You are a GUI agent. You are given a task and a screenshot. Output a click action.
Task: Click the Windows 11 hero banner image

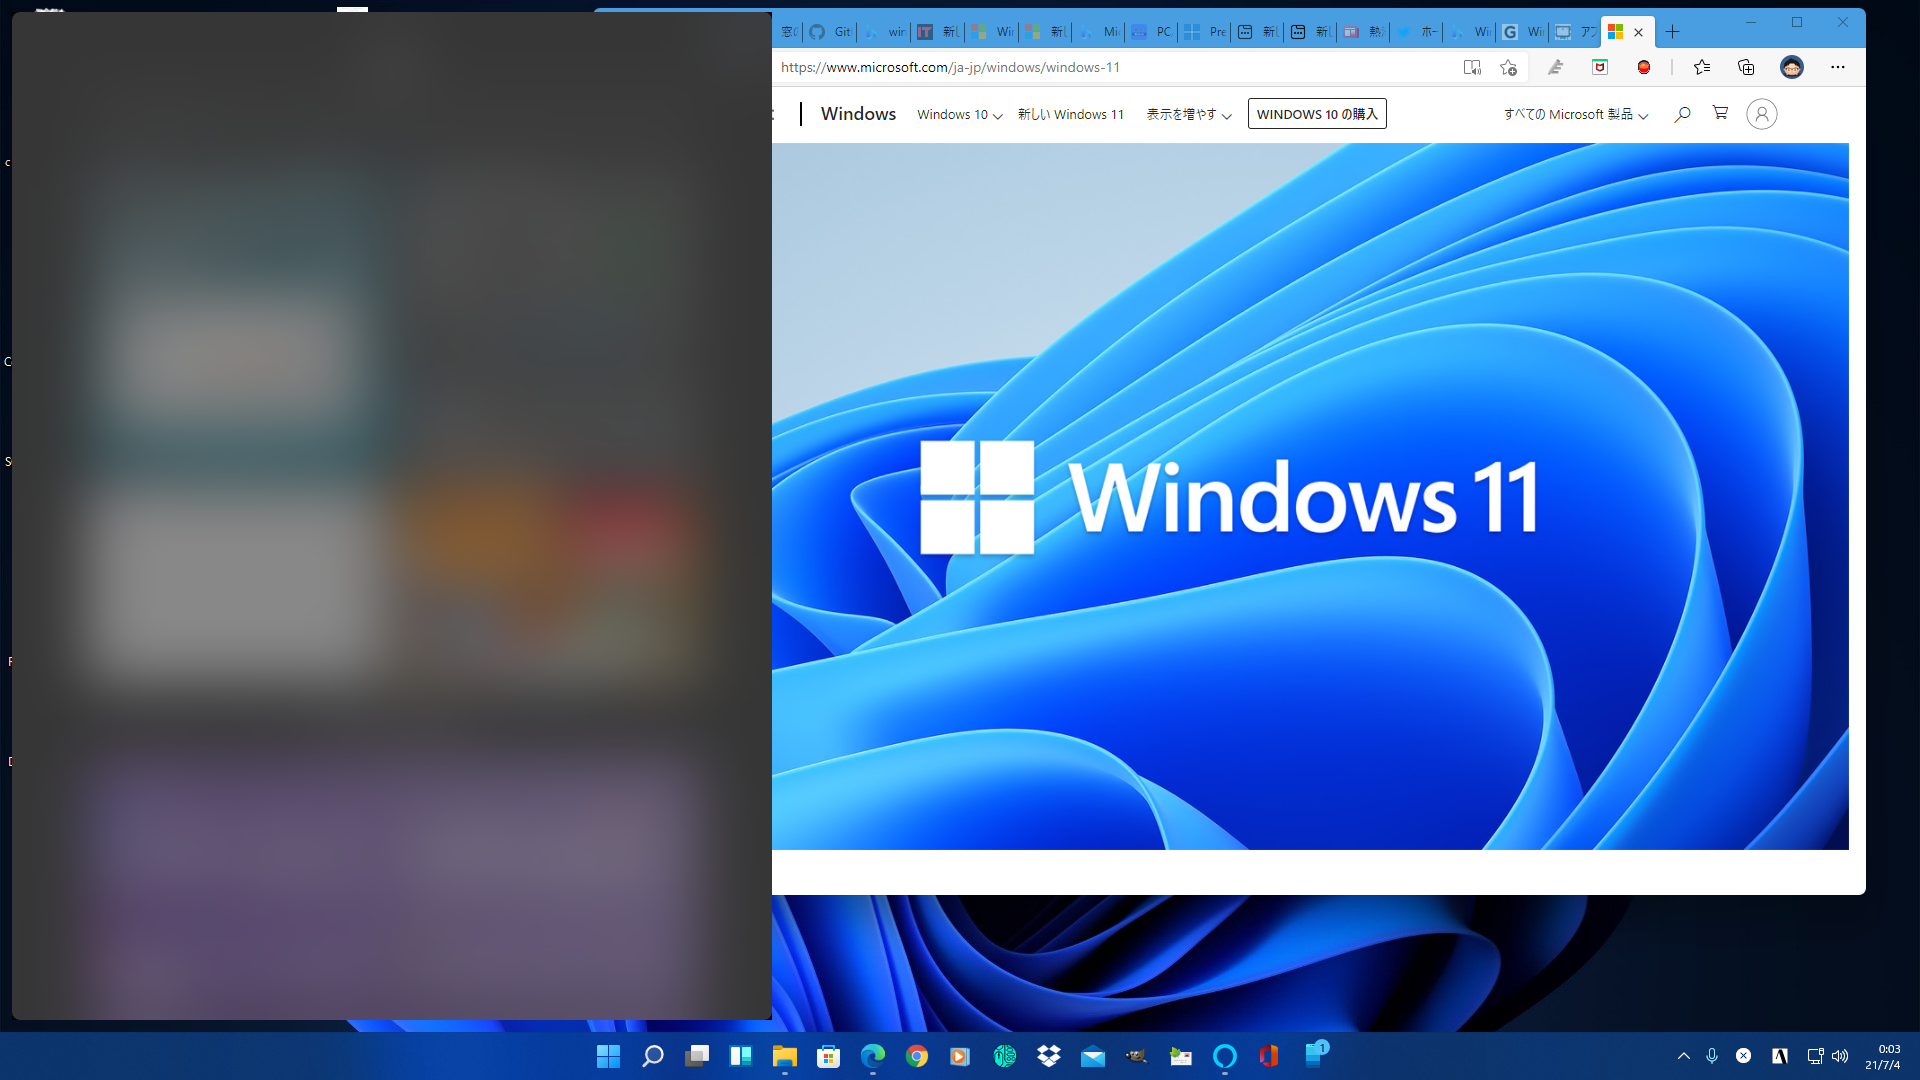coord(1310,497)
